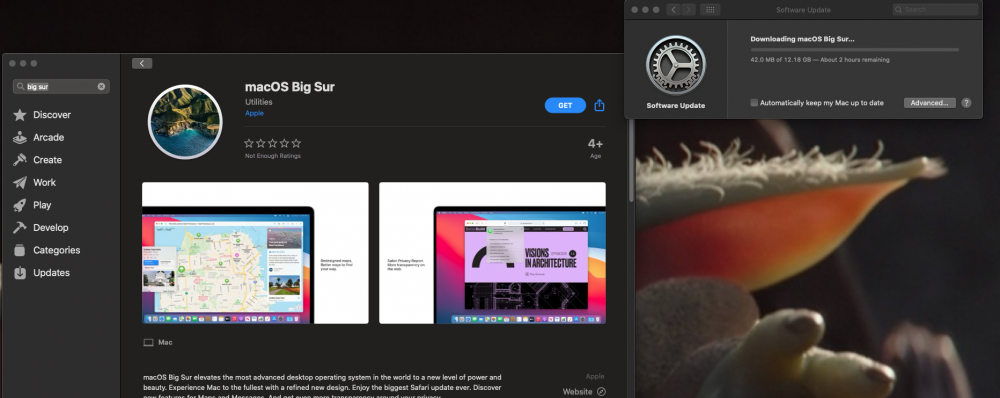Open the Safari Visions in Architecture screenshot
This screenshot has height=398, width=1000.
click(x=492, y=253)
